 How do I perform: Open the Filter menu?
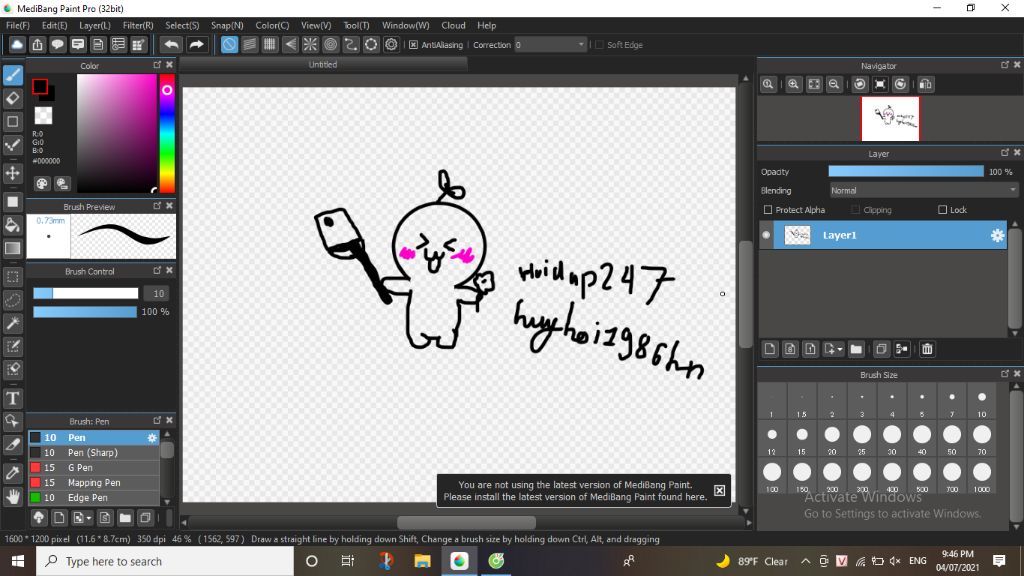[138, 25]
